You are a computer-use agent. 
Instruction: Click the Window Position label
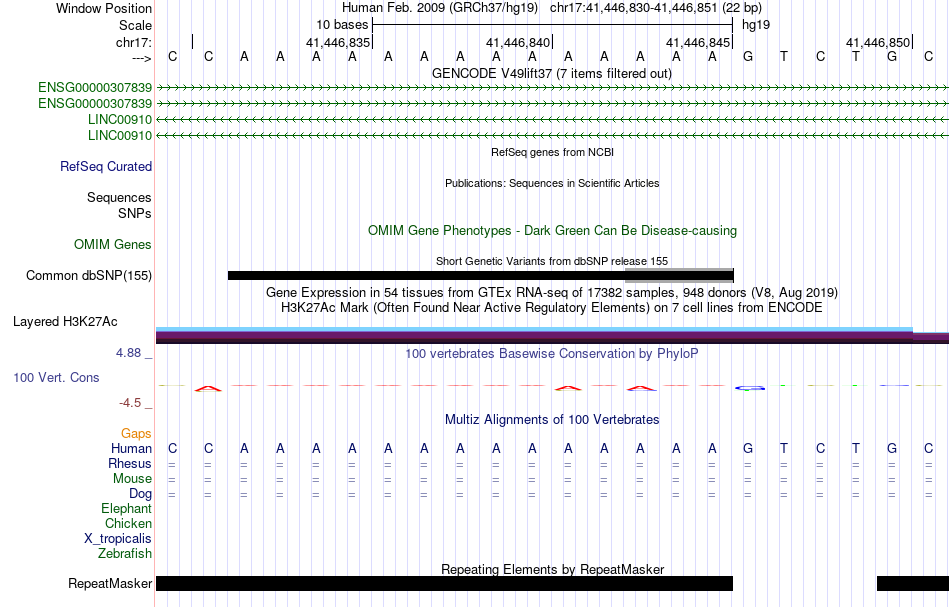point(104,9)
